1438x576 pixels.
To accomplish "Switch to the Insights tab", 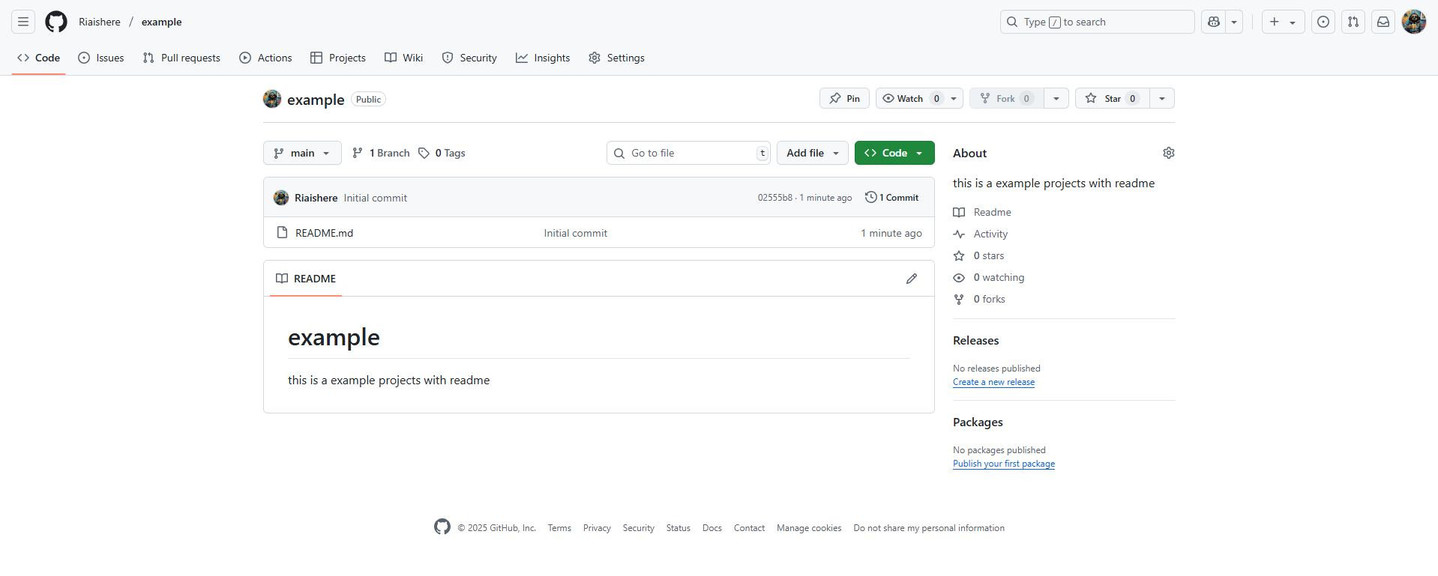I will pos(543,58).
